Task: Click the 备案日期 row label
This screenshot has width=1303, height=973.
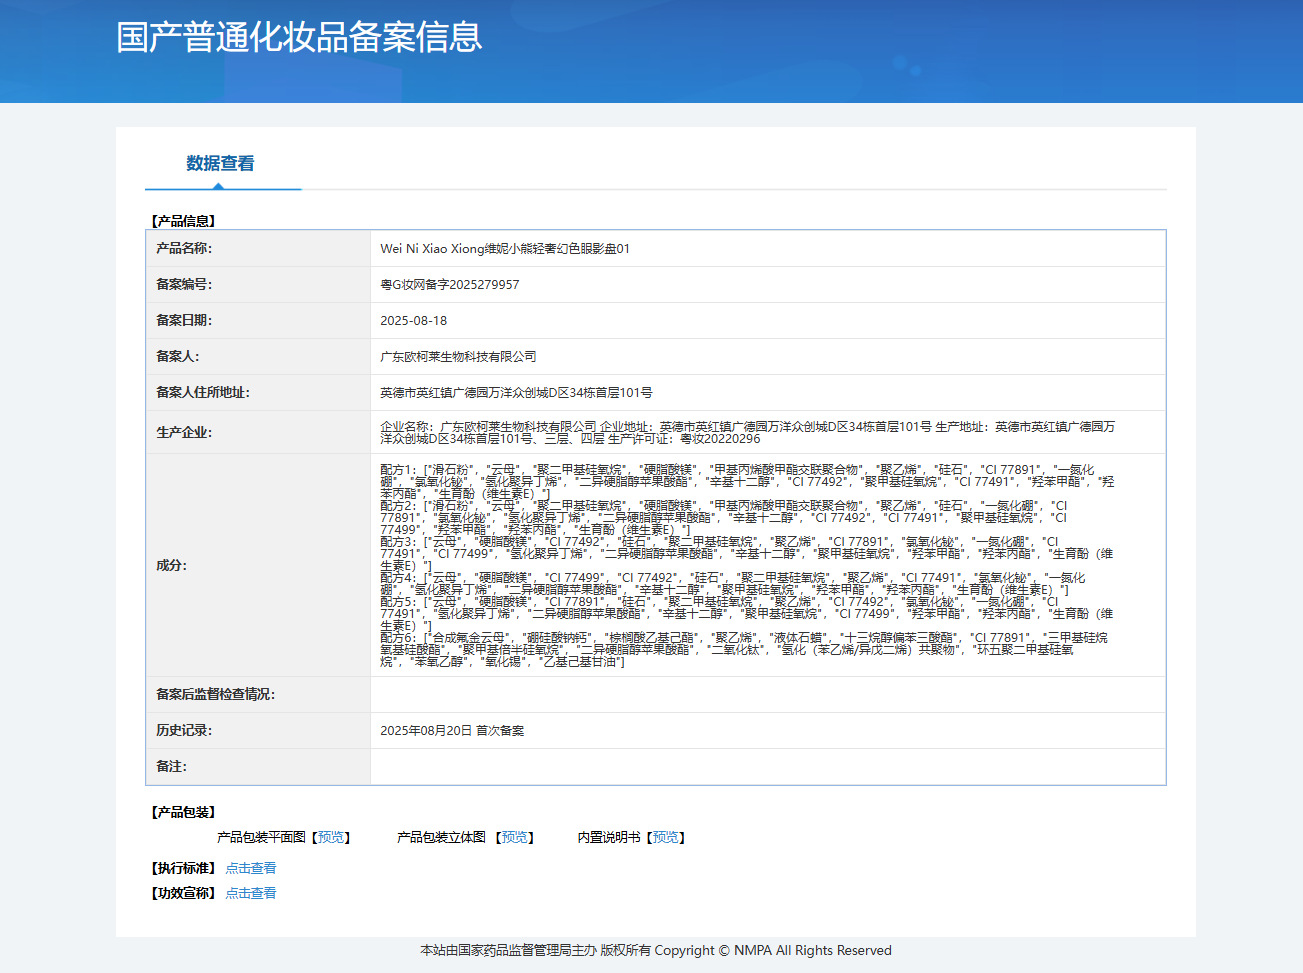Action: [184, 320]
